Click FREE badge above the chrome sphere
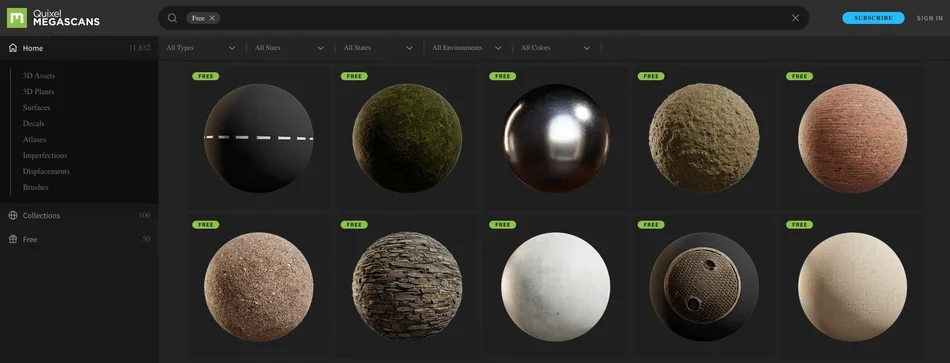This screenshot has height=363, width=950. (x=502, y=76)
